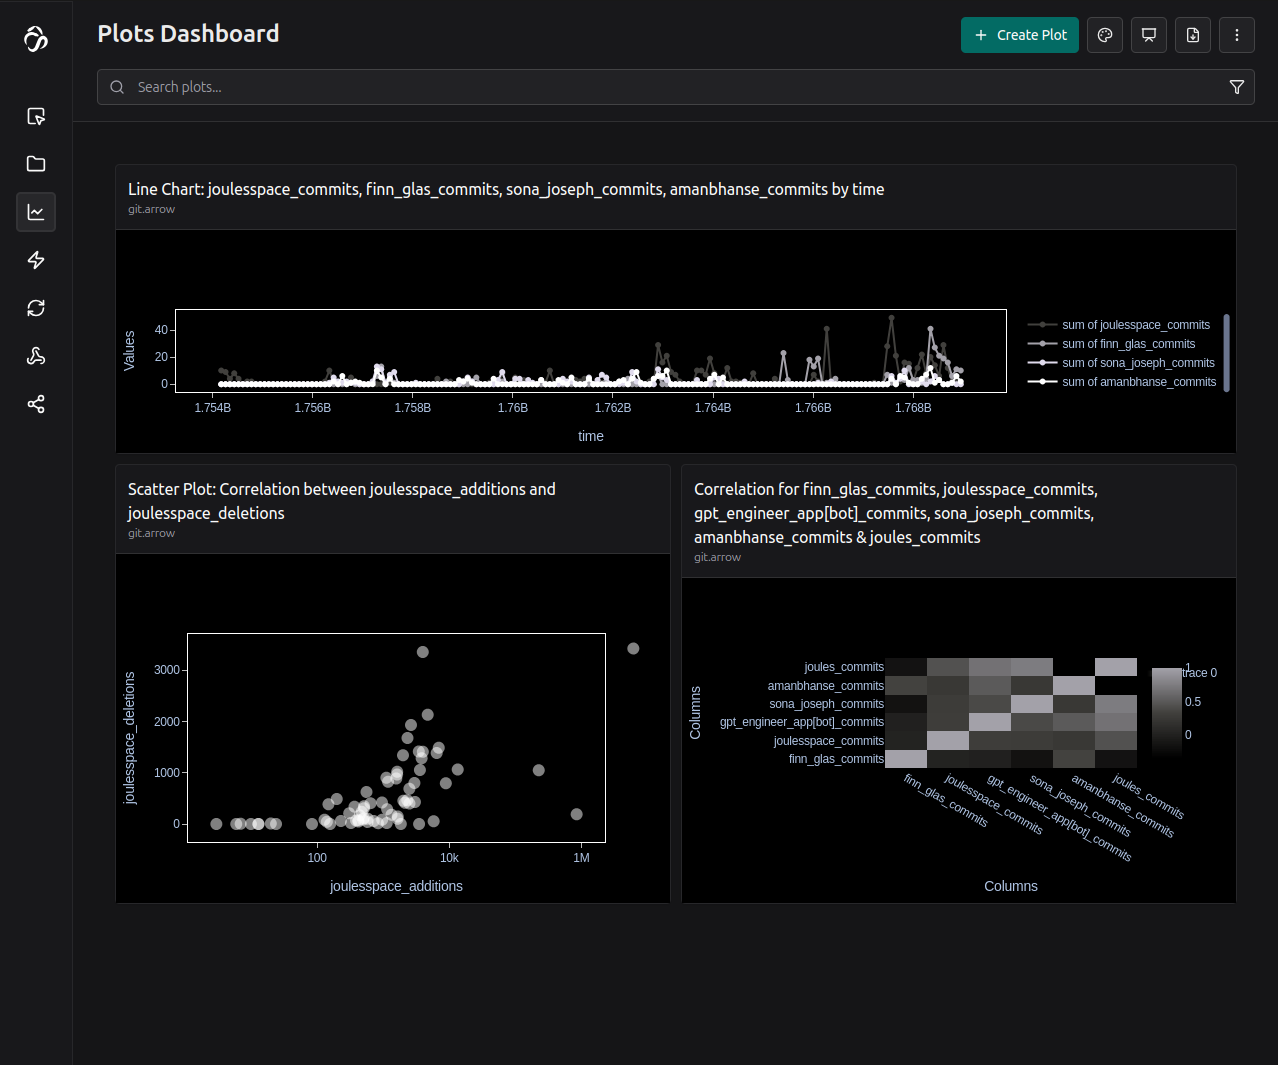Open the three-dot more options menu
Viewport: 1278px width, 1065px height.
1237,35
